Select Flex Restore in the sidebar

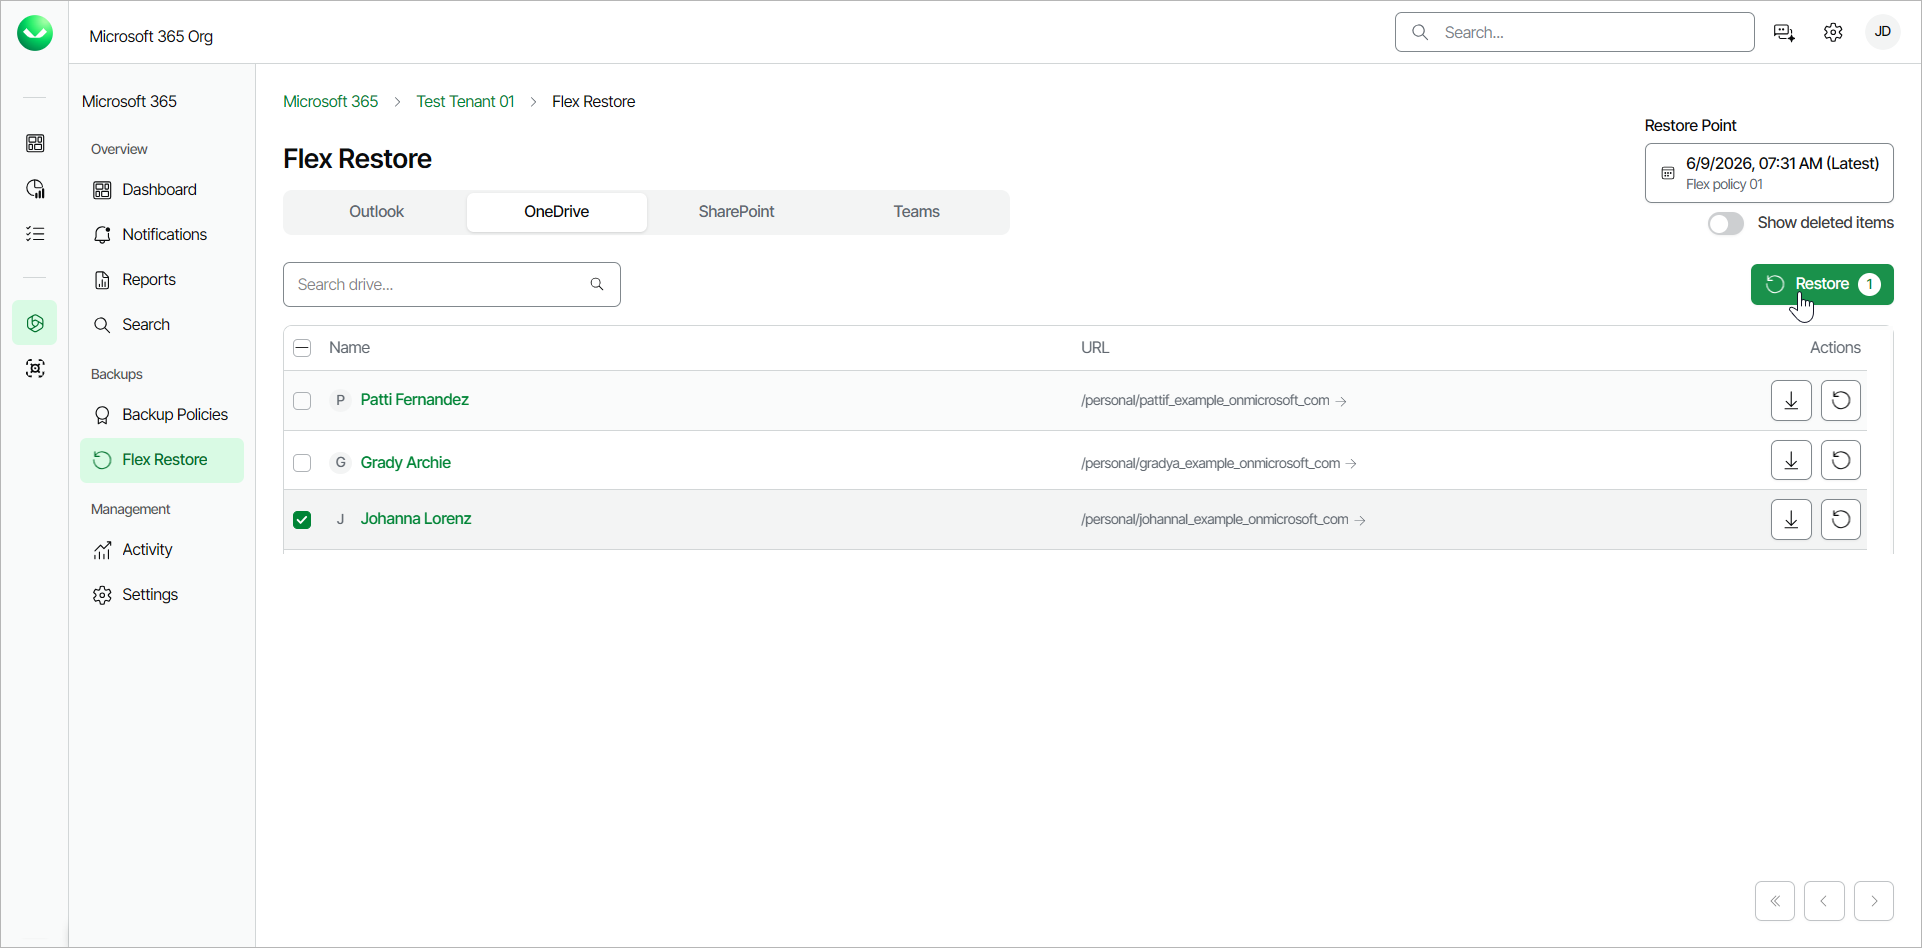tap(162, 460)
